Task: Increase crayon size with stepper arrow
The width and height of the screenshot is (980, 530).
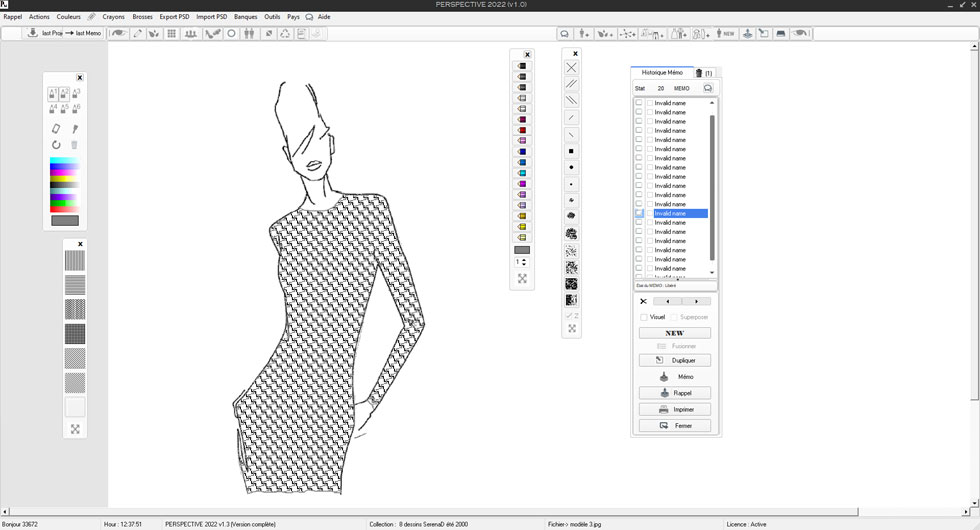Action: (x=525, y=259)
